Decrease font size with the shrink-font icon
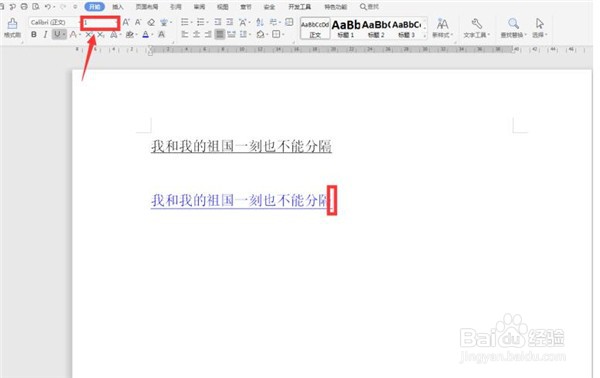Image resolution: width=600 pixels, height=378 pixels. coord(138,22)
